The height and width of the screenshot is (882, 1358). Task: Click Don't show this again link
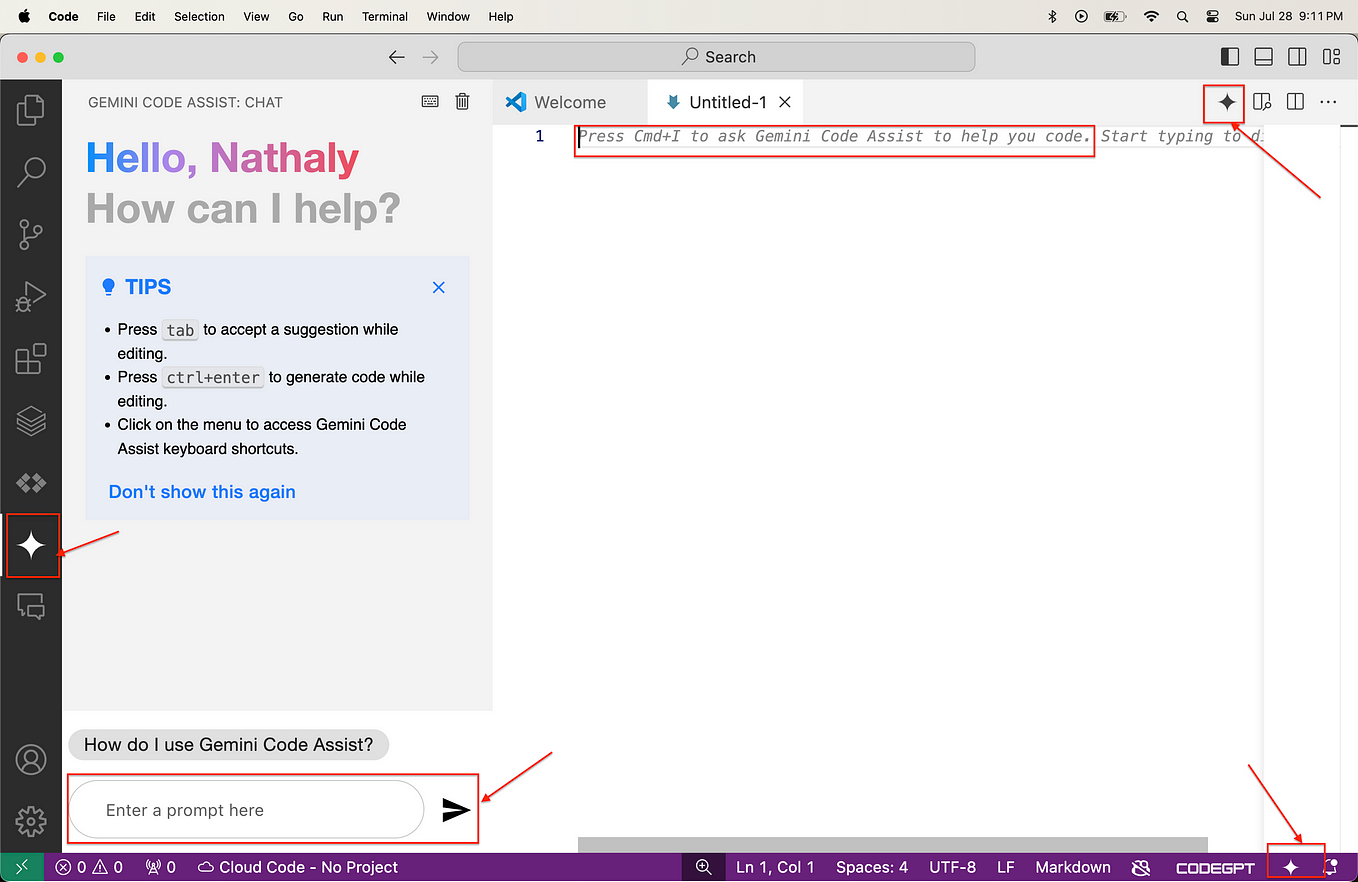[202, 492]
